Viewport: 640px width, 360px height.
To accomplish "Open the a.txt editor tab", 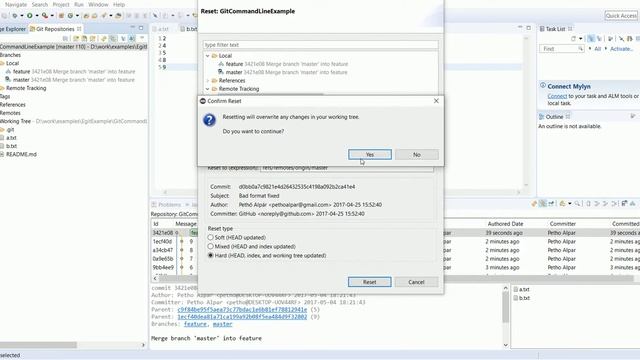I will point(163,29).
